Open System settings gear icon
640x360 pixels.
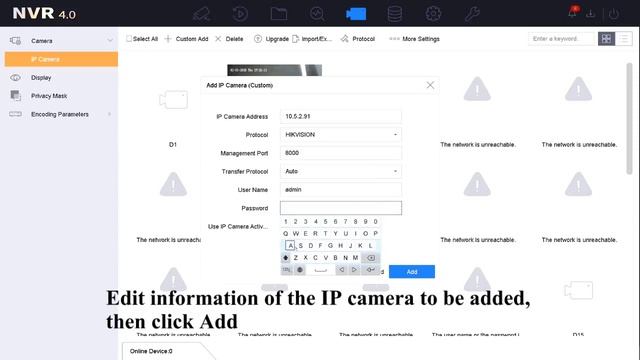[433, 14]
